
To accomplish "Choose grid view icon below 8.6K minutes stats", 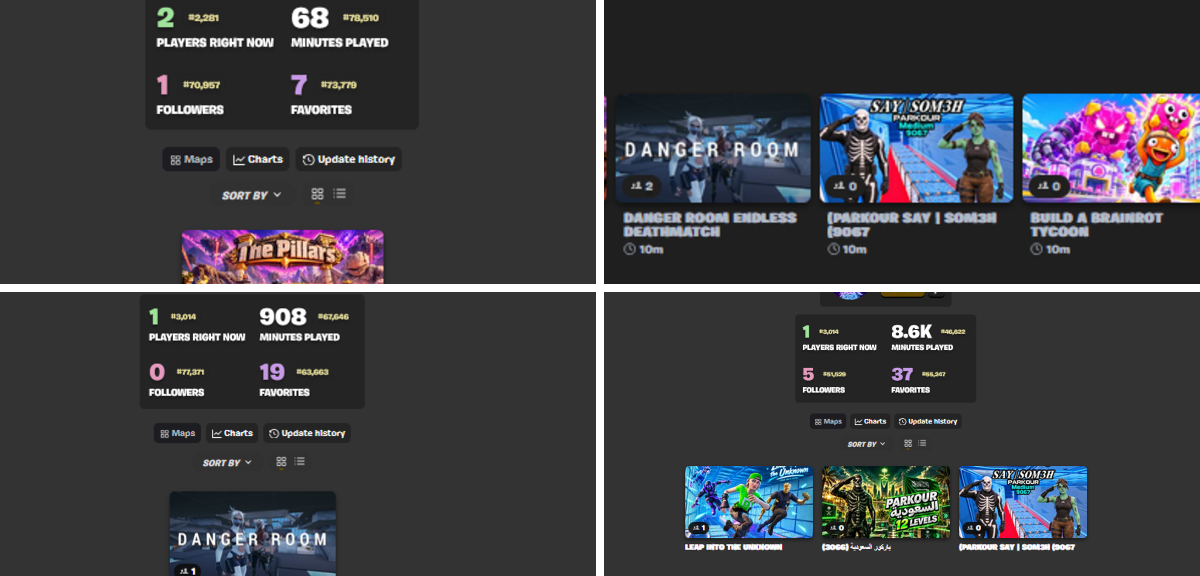I will [x=907, y=443].
